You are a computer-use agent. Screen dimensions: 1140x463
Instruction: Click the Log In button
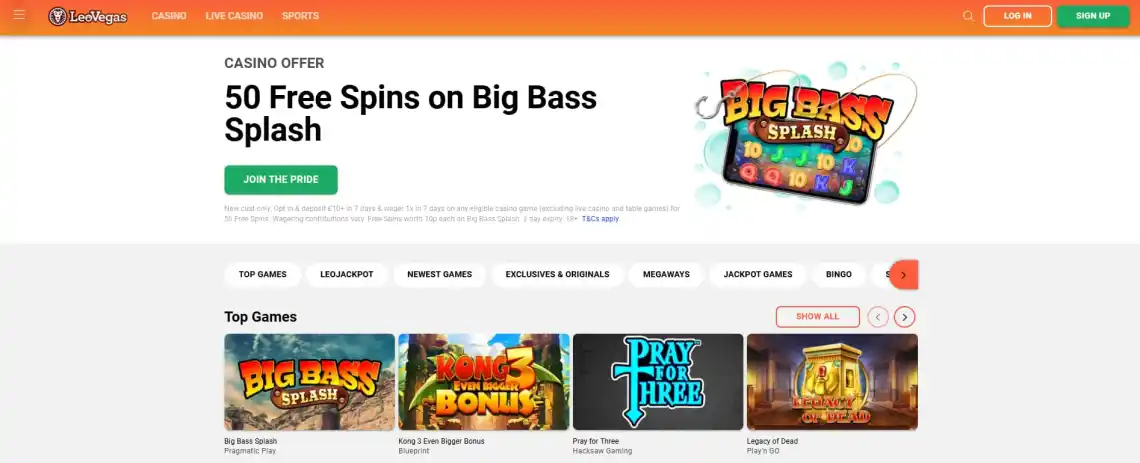[x=1017, y=16]
